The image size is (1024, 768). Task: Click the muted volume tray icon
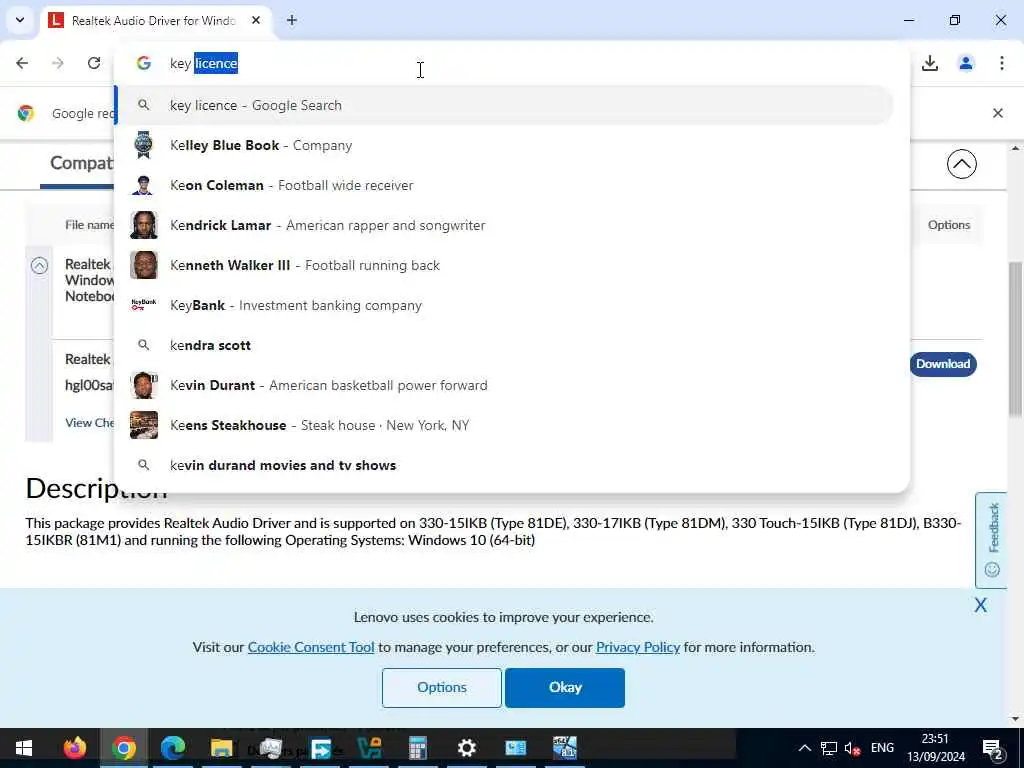click(x=852, y=748)
